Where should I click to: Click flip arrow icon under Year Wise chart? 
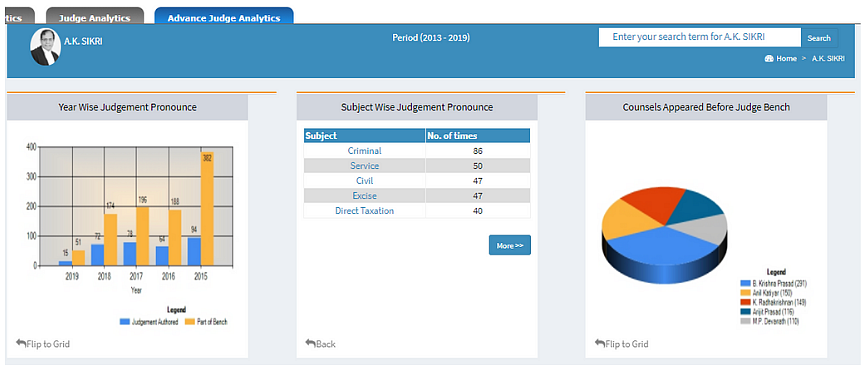21,343
